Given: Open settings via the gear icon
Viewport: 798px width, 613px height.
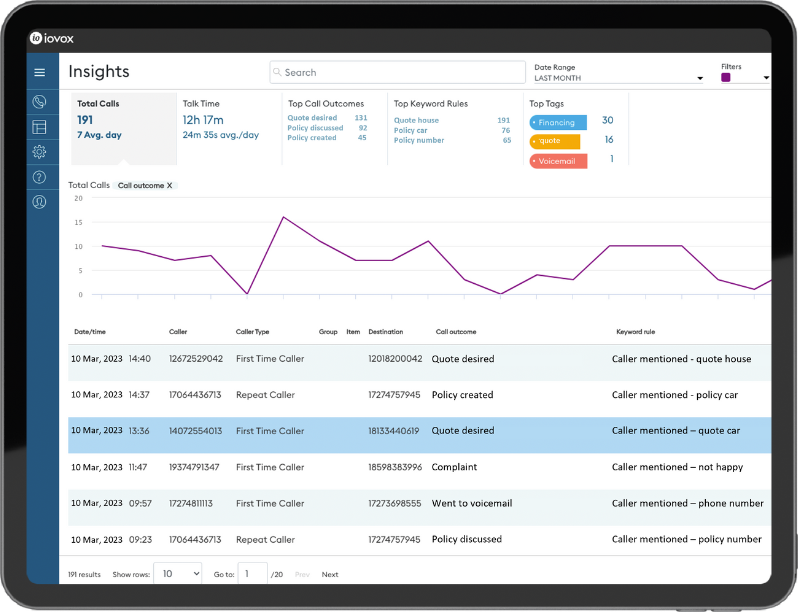Looking at the screenshot, I should [x=40, y=152].
